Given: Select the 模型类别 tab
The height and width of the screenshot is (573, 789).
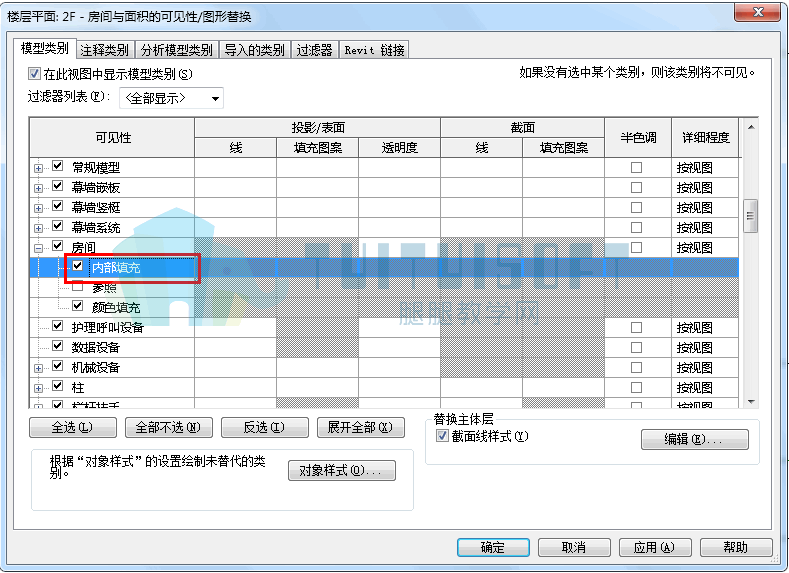Looking at the screenshot, I should click(44, 49).
